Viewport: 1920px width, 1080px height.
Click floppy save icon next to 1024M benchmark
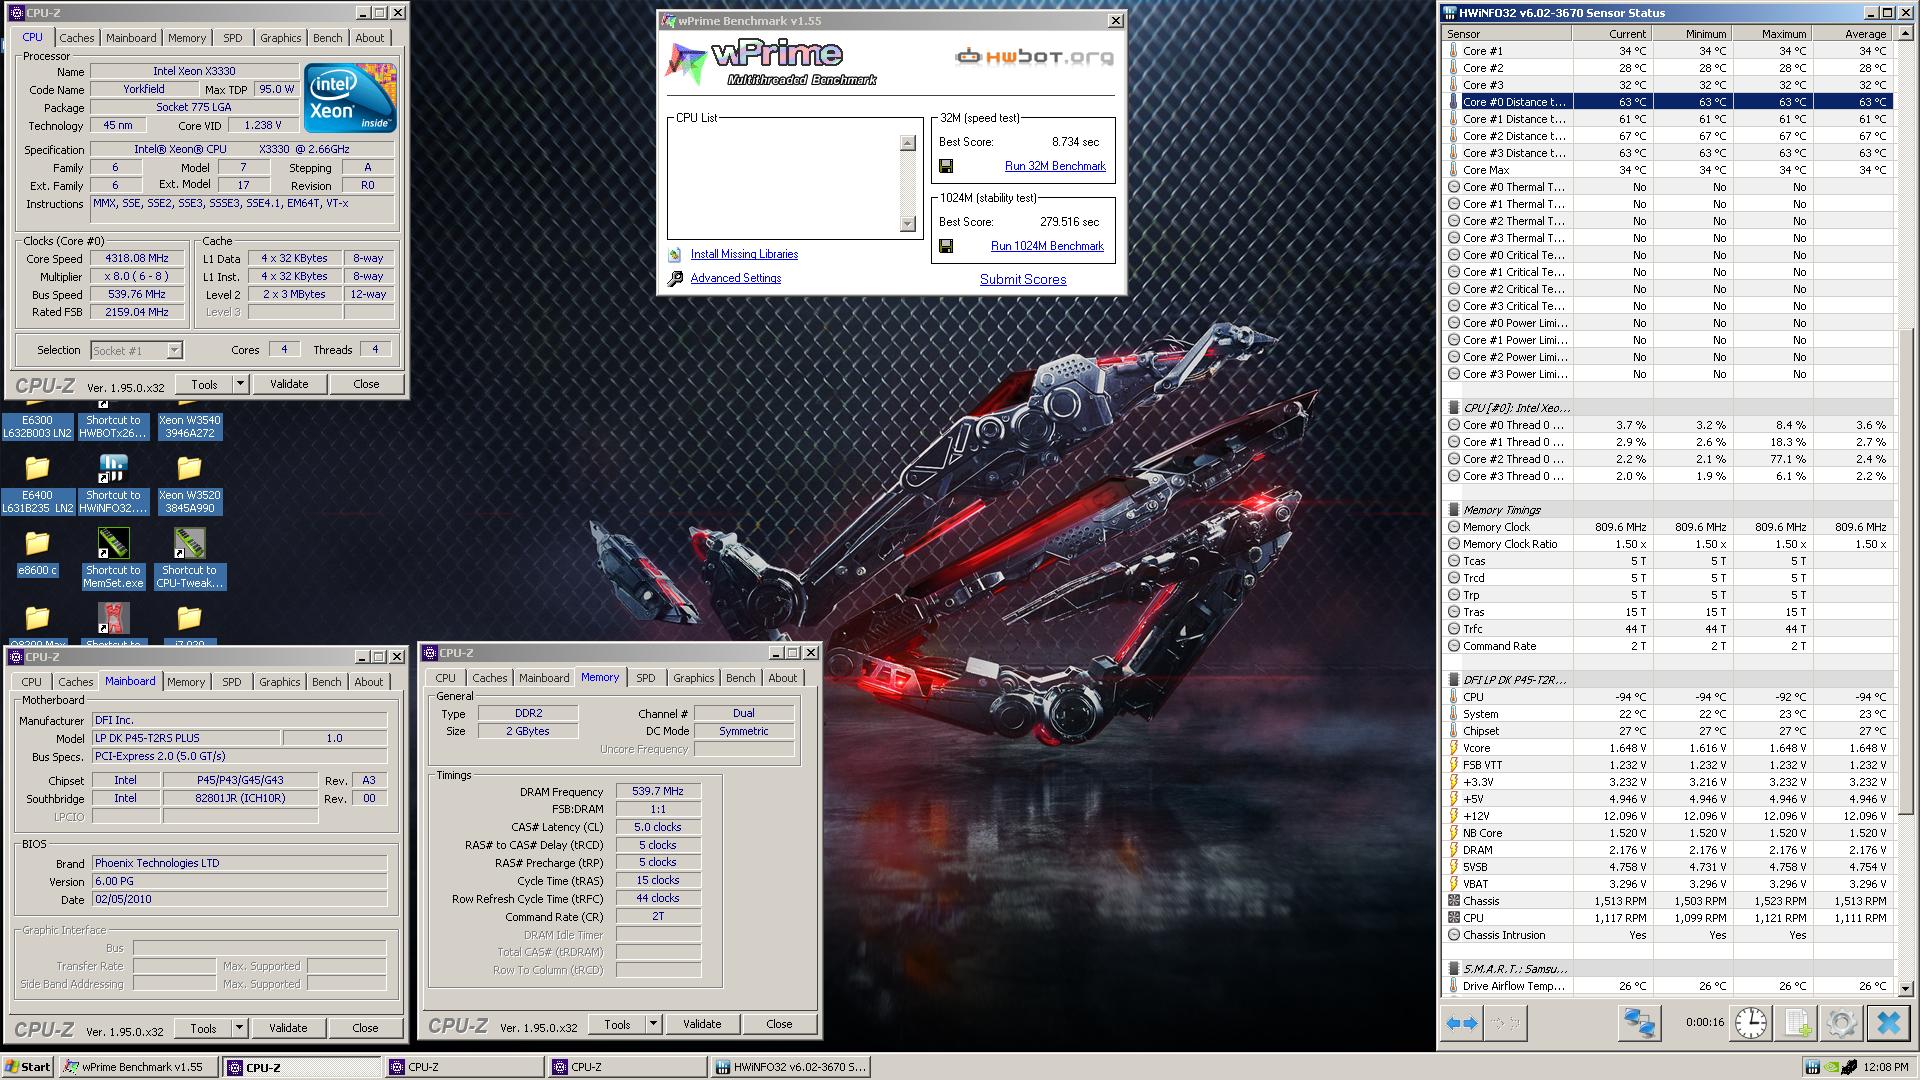[946, 246]
